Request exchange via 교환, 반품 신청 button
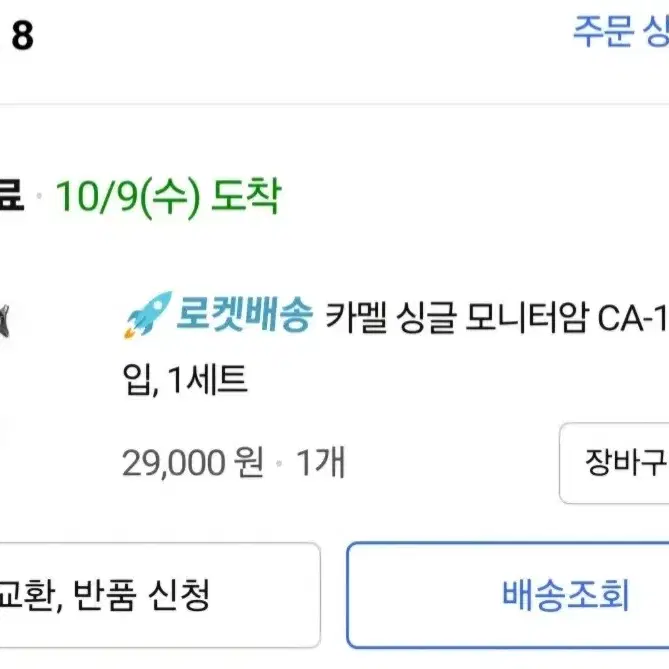This screenshot has height=669, width=669. tap(160, 595)
